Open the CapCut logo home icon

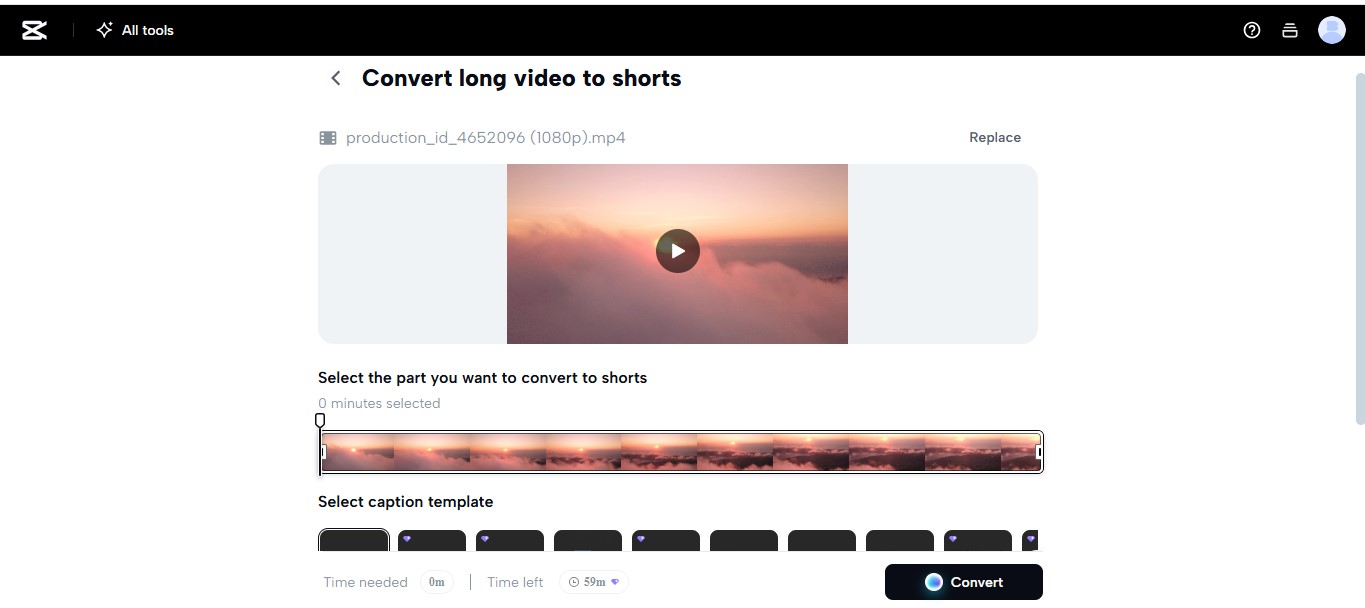(33, 29)
